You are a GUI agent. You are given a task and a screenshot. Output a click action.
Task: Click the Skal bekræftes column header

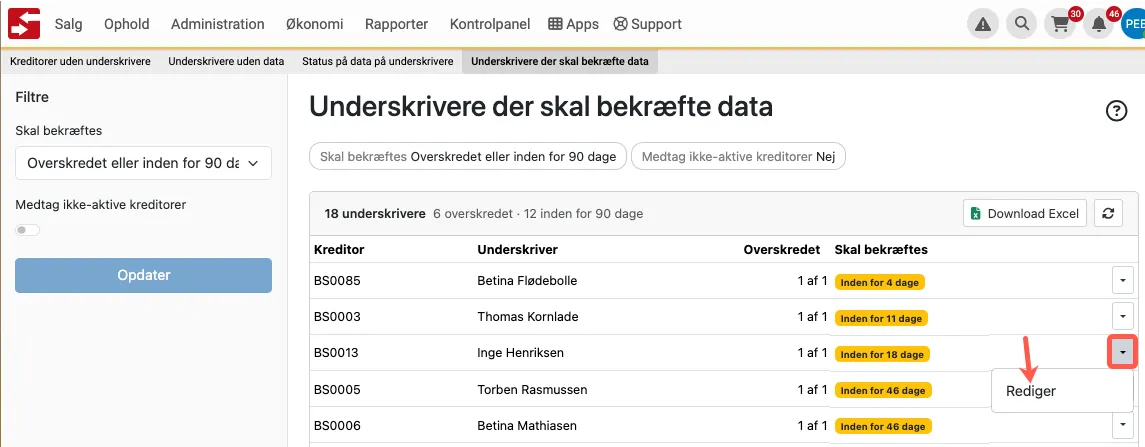tap(881, 250)
